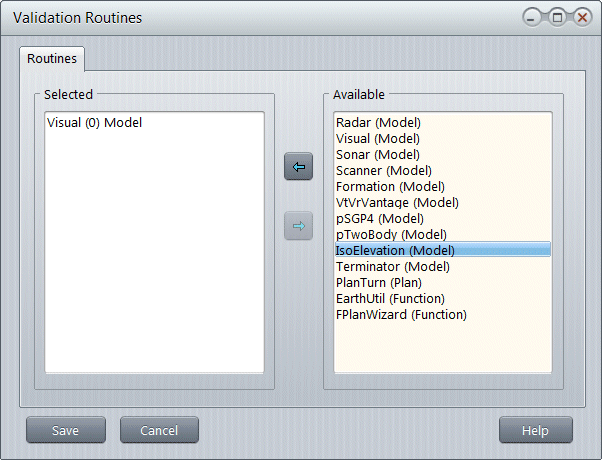Image resolution: width=602 pixels, height=460 pixels.
Task: Select Radar (Model) in Available list
Action: pyautogui.click(x=377, y=123)
